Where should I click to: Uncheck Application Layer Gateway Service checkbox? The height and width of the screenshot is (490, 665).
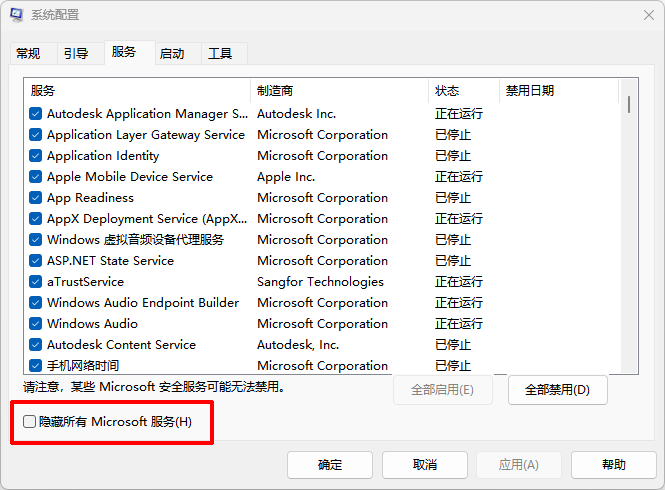point(36,135)
